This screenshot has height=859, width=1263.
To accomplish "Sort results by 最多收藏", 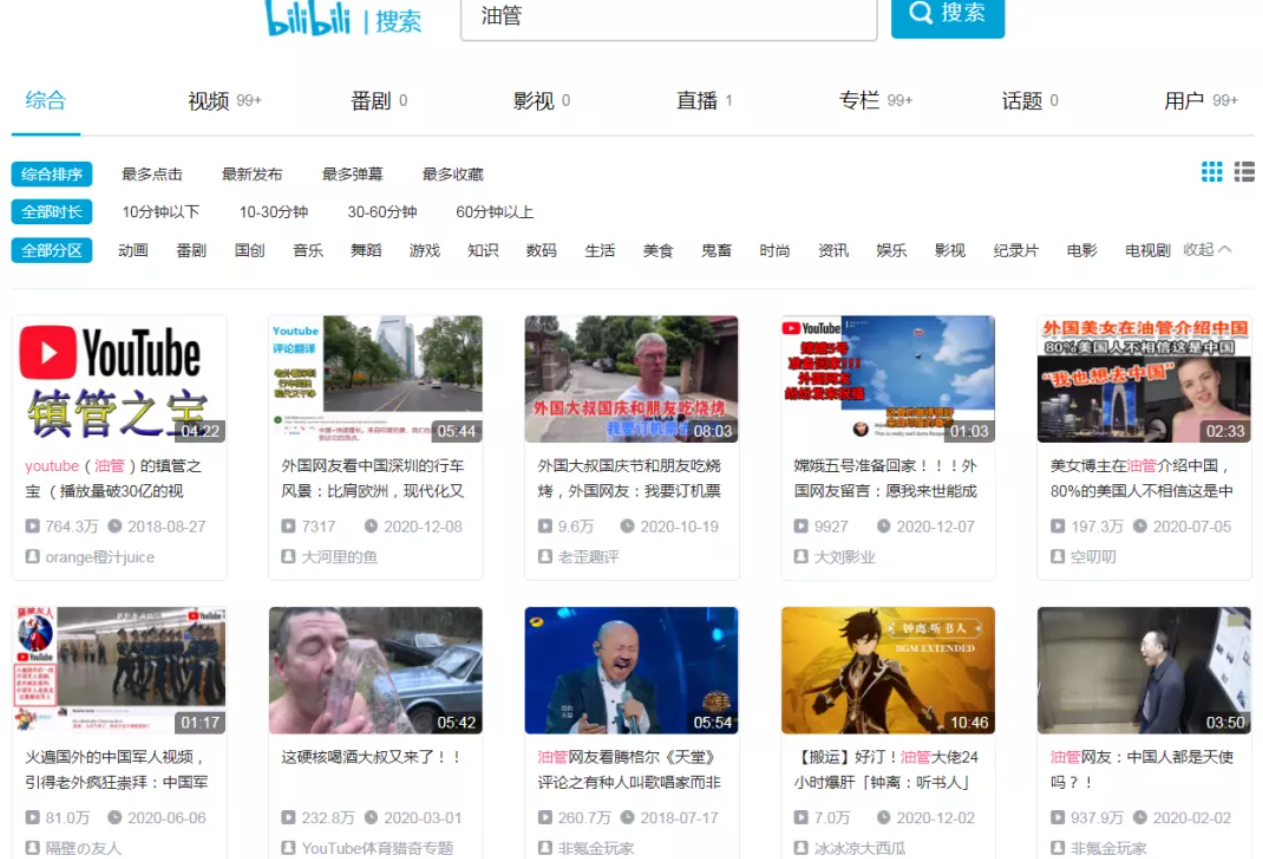I will coord(453,174).
